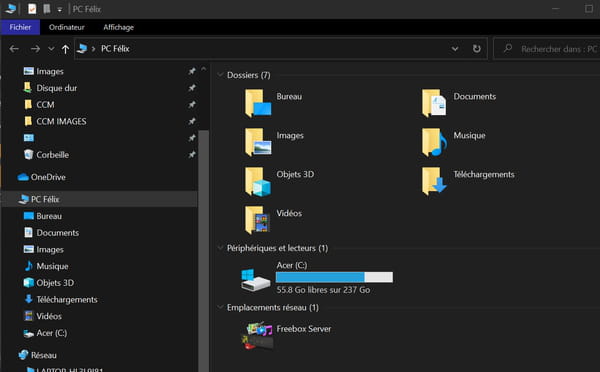The image size is (600, 372).
Task: Click the New folder icon in the title bar
Action: (x=47, y=9)
